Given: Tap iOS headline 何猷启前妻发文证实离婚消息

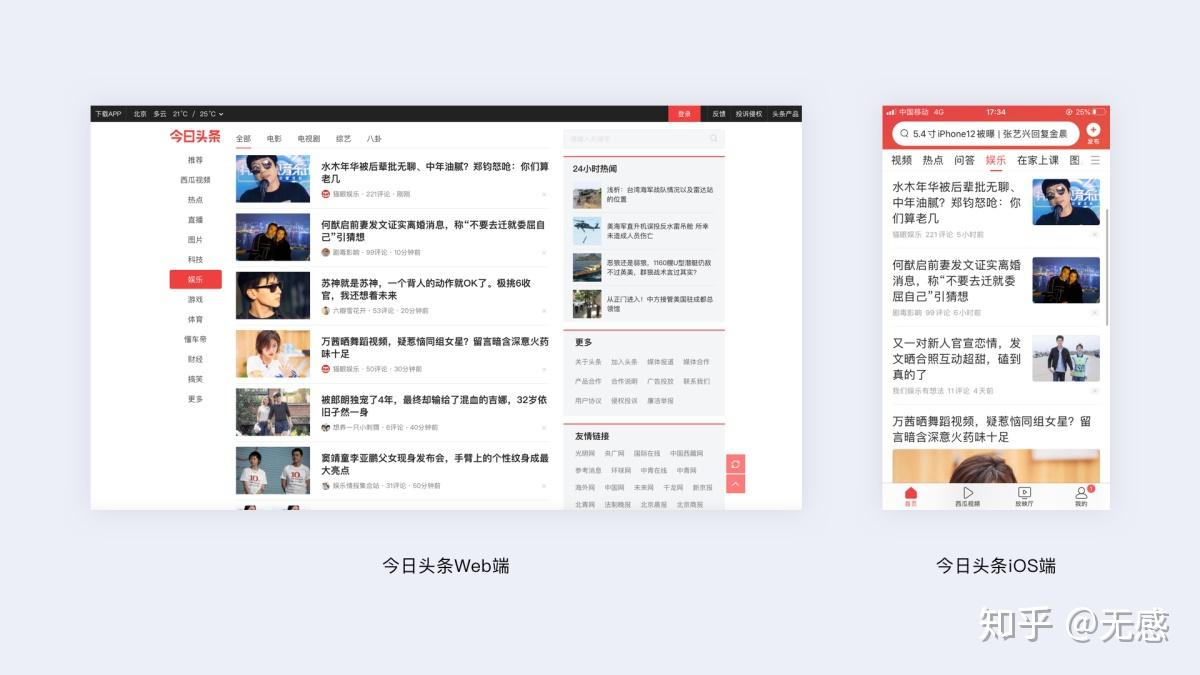Looking at the screenshot, I should [956, 280].
